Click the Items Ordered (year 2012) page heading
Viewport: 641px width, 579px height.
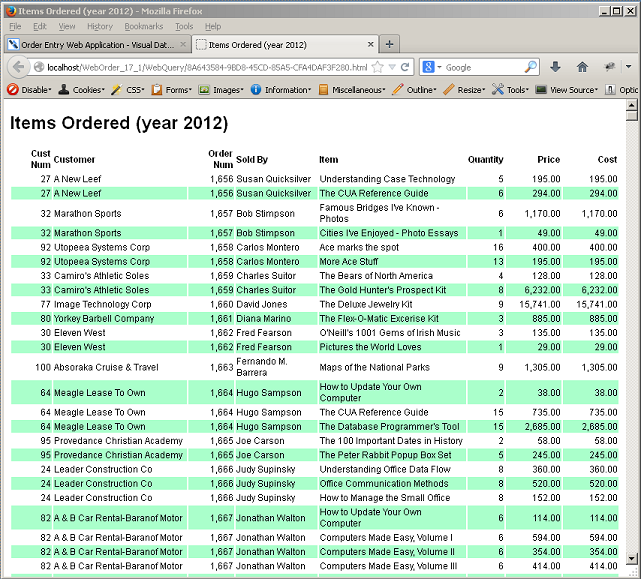119,123
